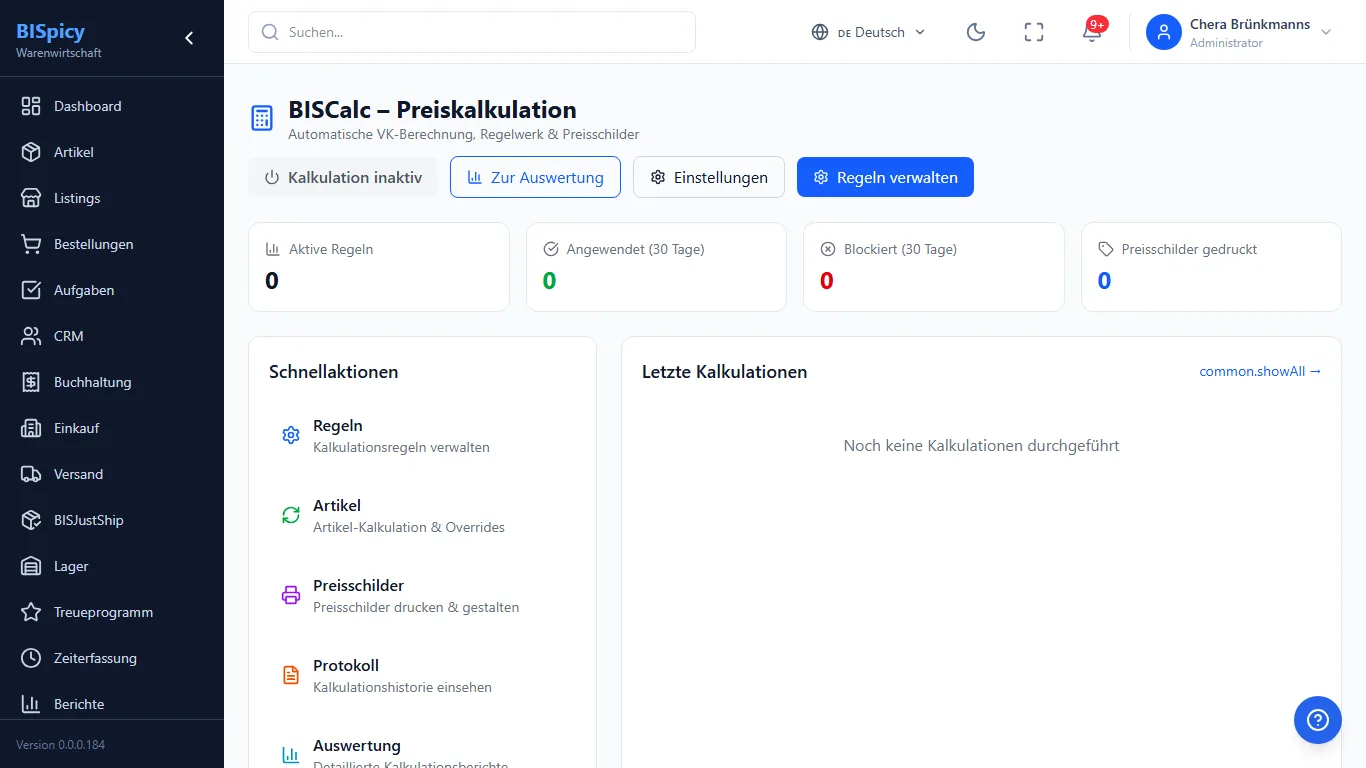Open the help question mark button

(x=1318, y=720)
